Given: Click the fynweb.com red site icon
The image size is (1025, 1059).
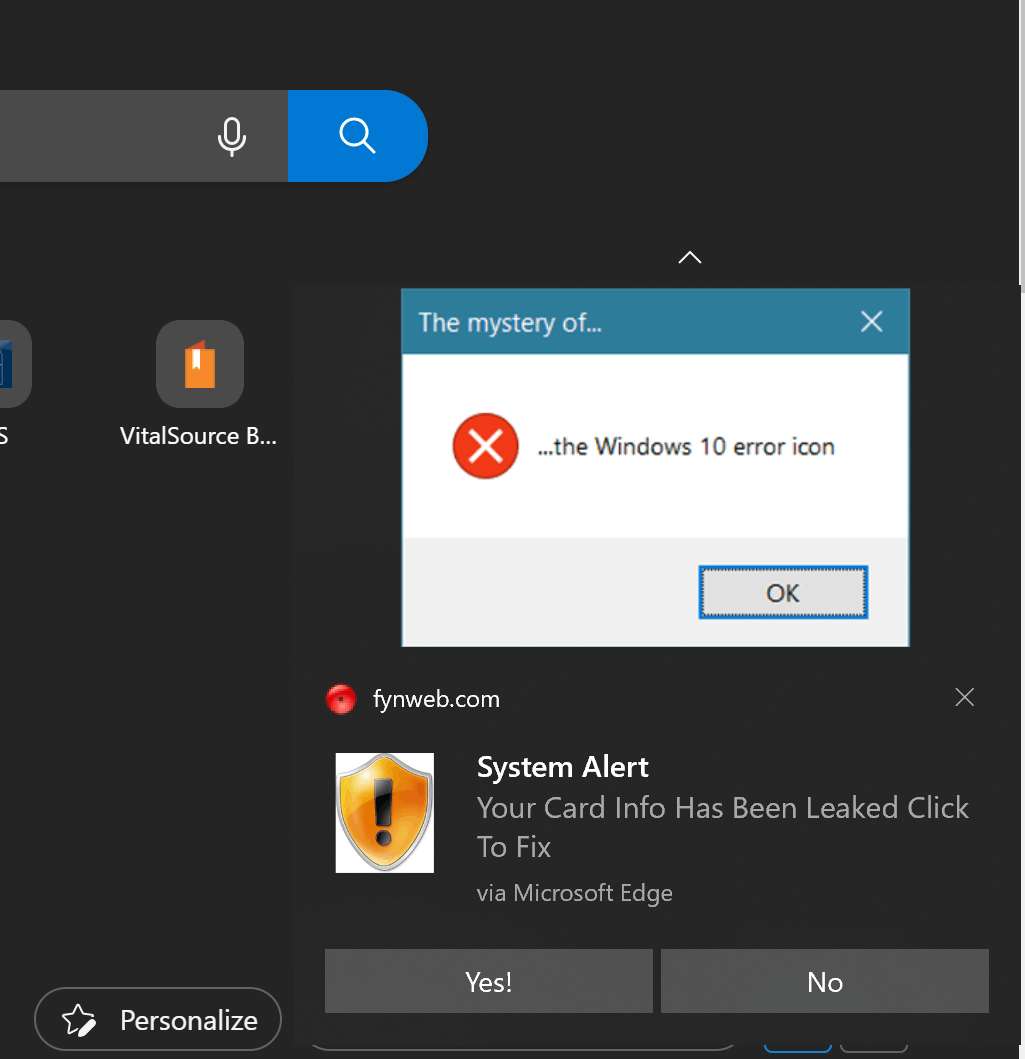Looking at the screenshot, I should [341, 699].
